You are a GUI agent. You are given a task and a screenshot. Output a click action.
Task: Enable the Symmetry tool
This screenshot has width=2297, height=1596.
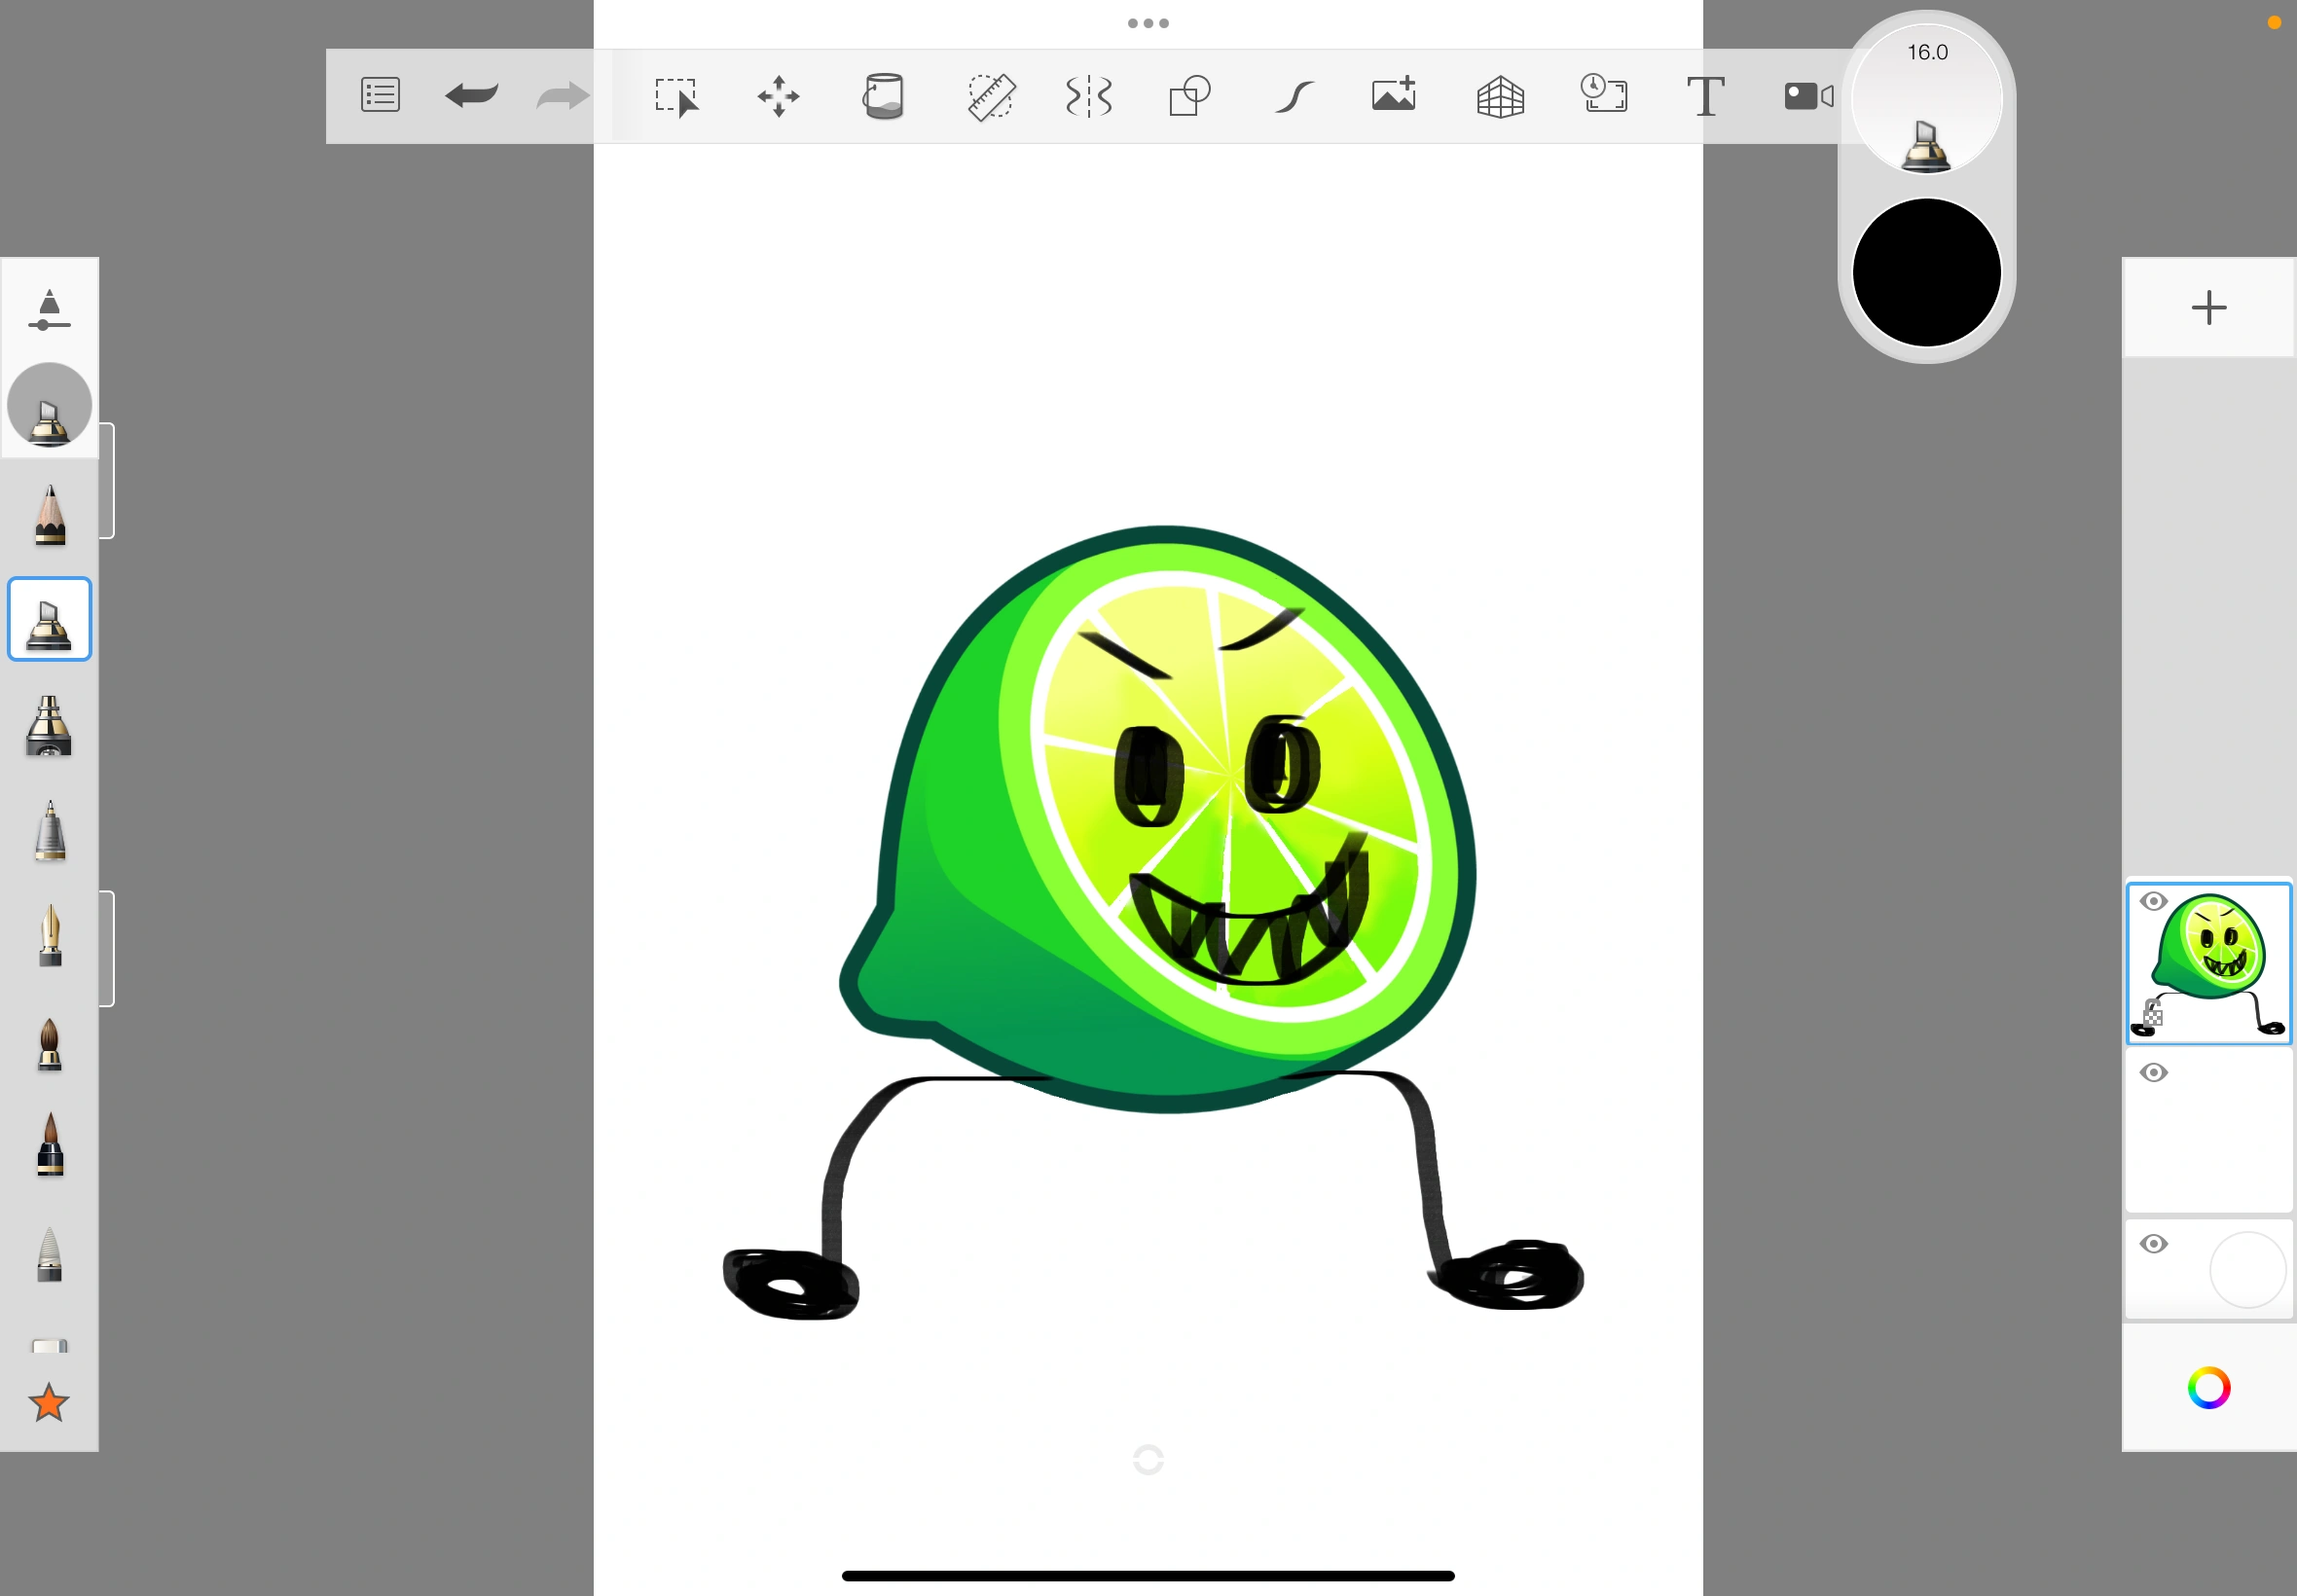tap(1088, 96)
